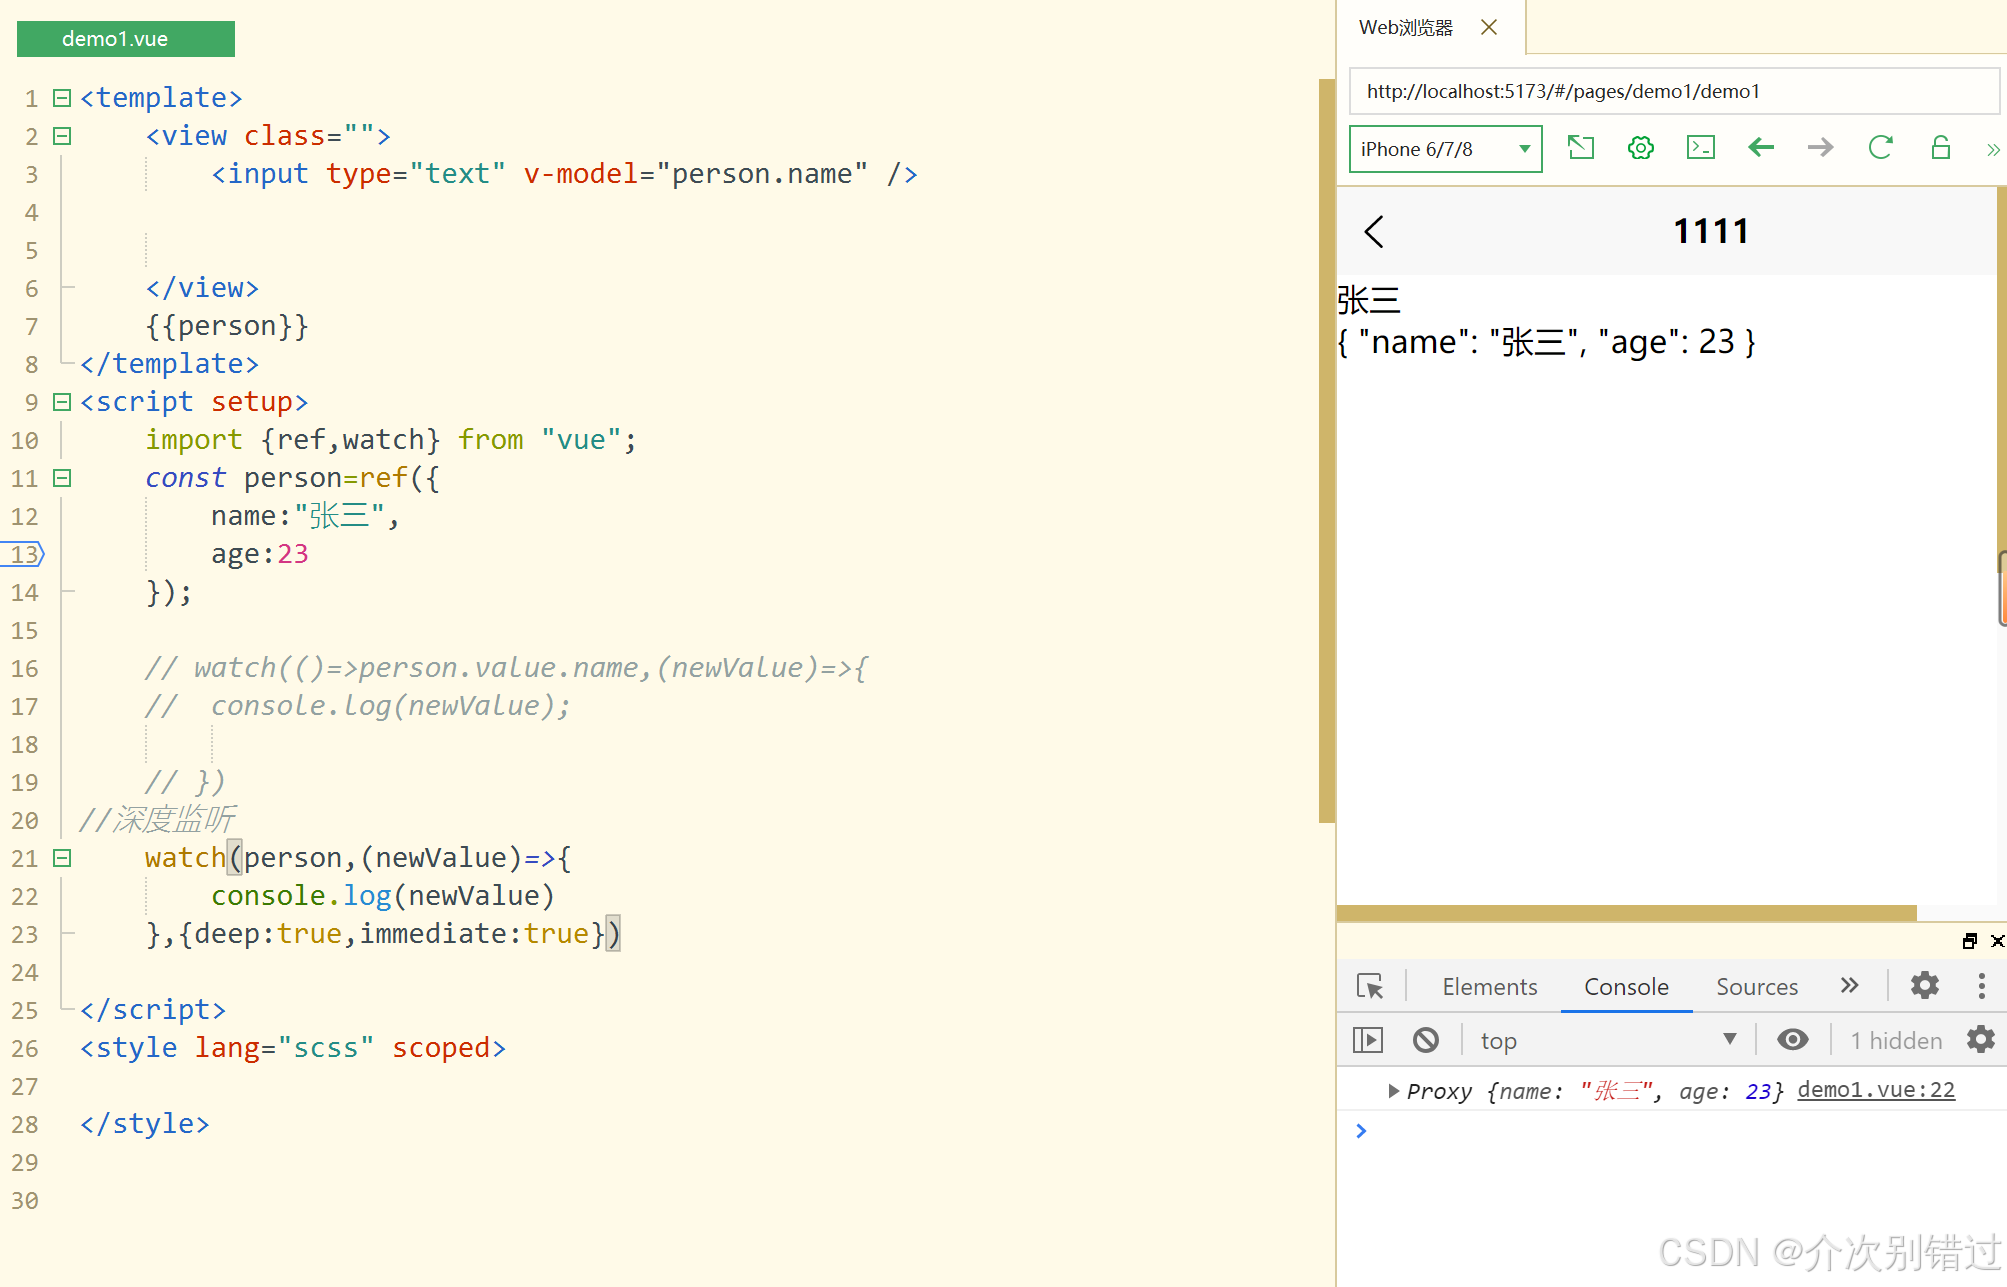Open the demo1.vue:22 source link
Image resolution: width=2007 pixels, height=1287 pixels.
point(1875,1090)
